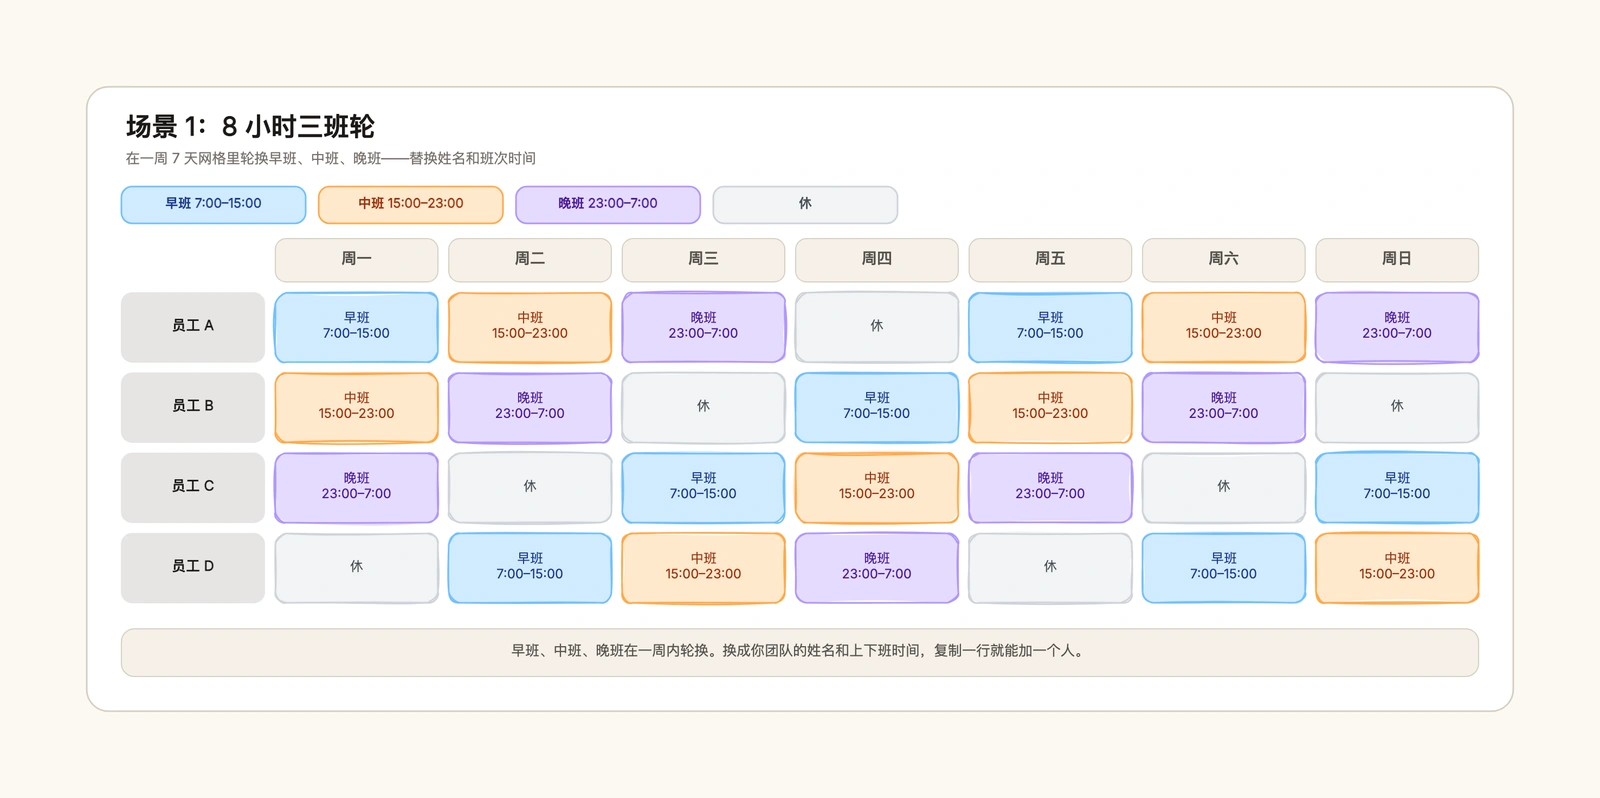The image size is (1600, 798).
Task: Select 员工 D's 周二 早班 cell
Action: tap(530, 567)
